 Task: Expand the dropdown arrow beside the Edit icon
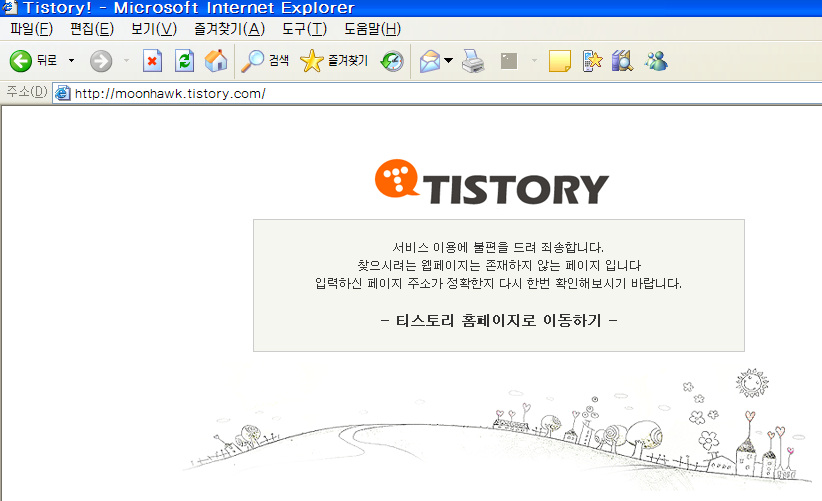point(534,61)
